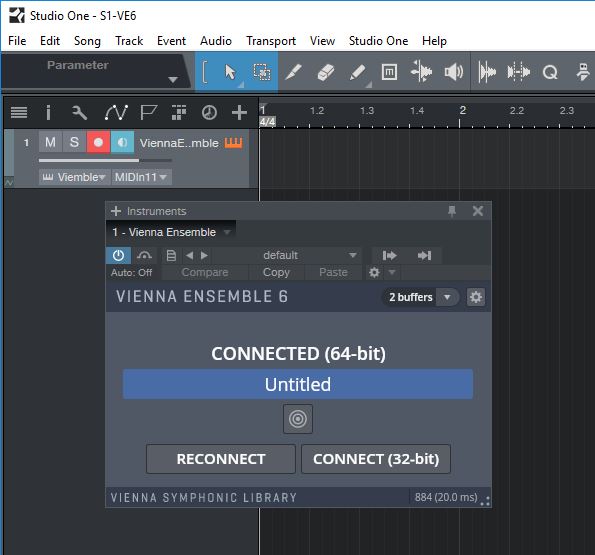Screen dimensions: 595x555
Task: Click the CONNECT (32-bit) button
Action: (x=376, y=459)
